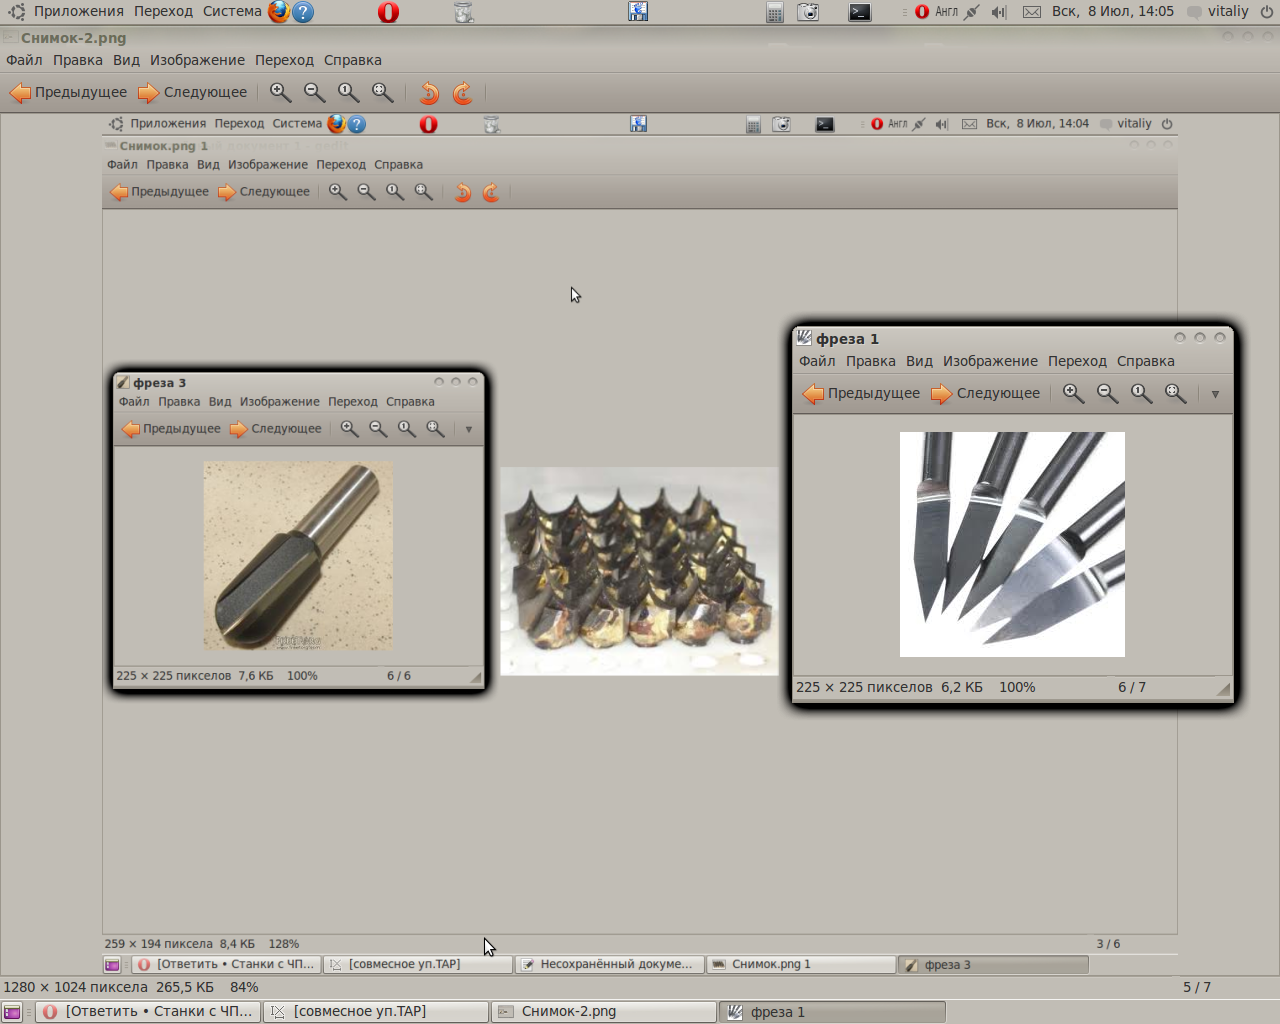Open the blue Help icon in the panel
Screen dimensions: 1280x1024
(x=303, y=12)
